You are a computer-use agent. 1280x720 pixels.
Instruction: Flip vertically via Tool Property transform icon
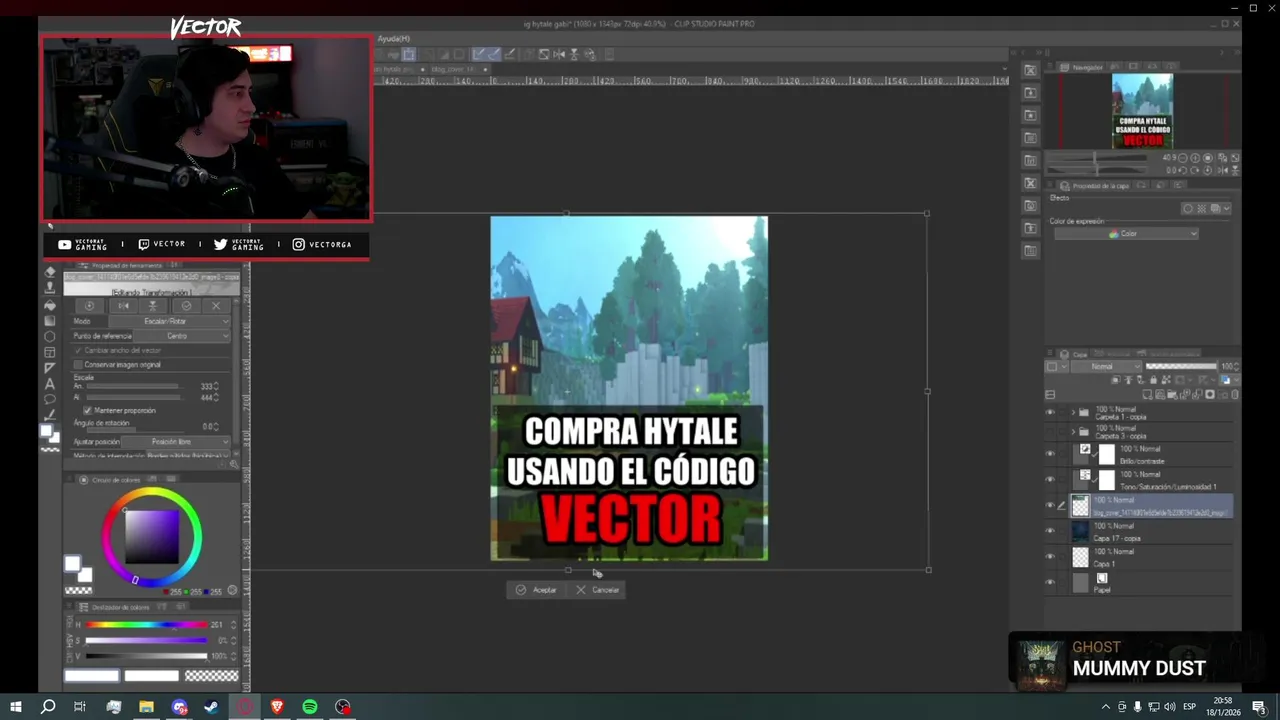pos(153,306)
